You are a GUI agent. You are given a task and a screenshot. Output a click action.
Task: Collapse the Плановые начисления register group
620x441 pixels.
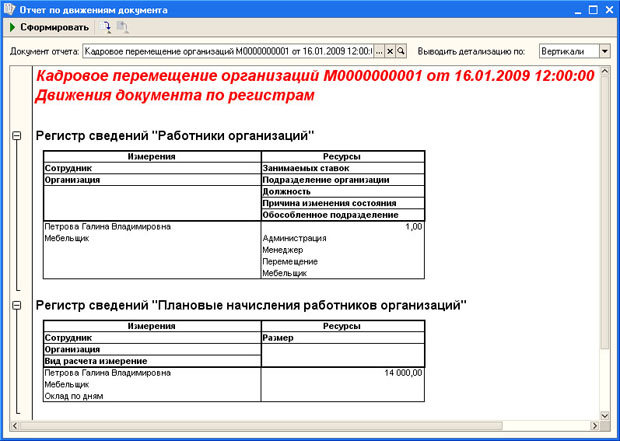[17, 305]
